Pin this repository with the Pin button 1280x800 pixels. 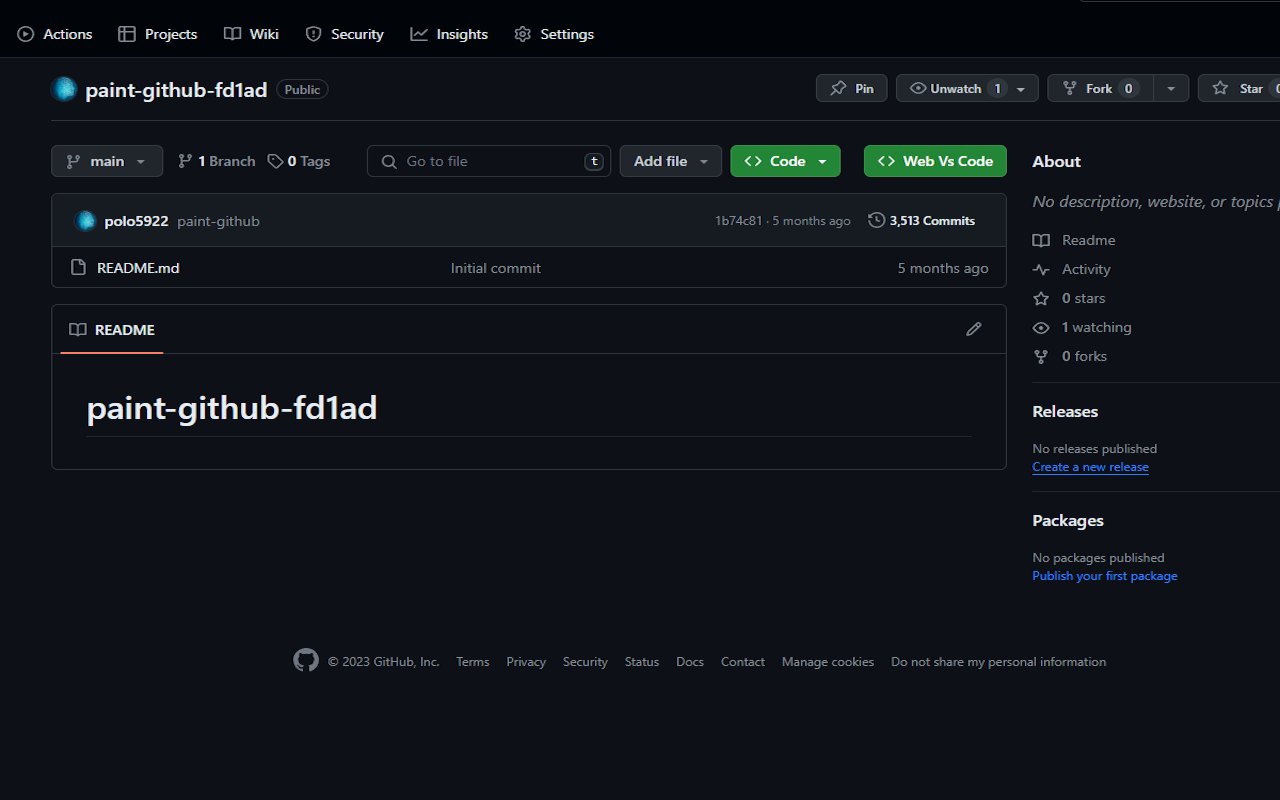pyautogui.click(x=852, y=88)
